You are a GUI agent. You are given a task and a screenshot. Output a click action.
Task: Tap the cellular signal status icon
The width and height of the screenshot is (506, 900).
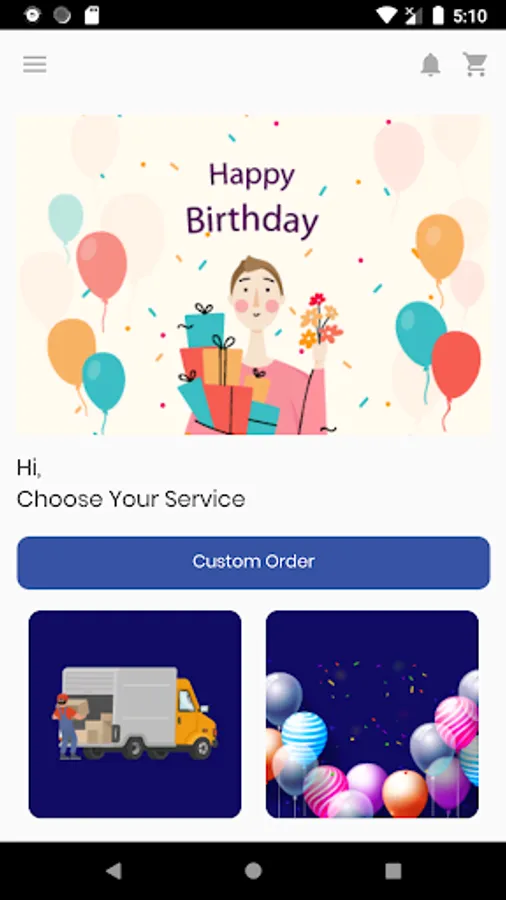click(412, 15)
